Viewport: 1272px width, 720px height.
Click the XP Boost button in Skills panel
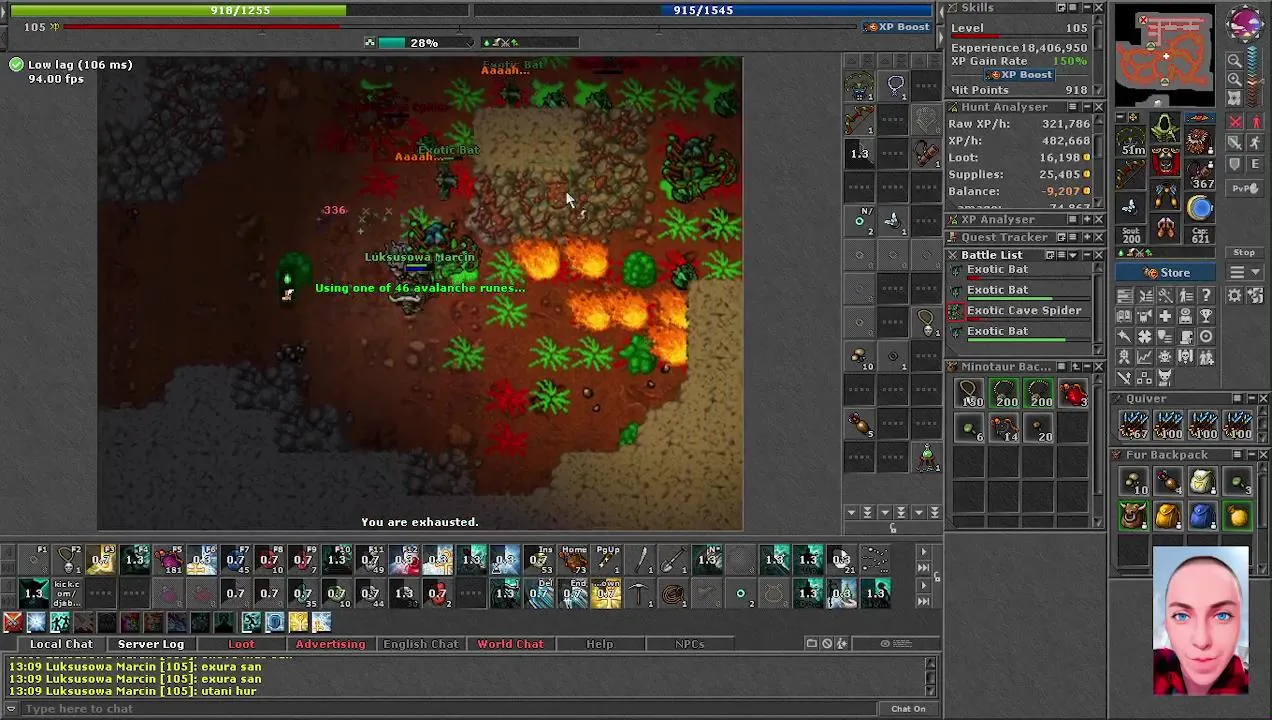(x=1019, y=75)
